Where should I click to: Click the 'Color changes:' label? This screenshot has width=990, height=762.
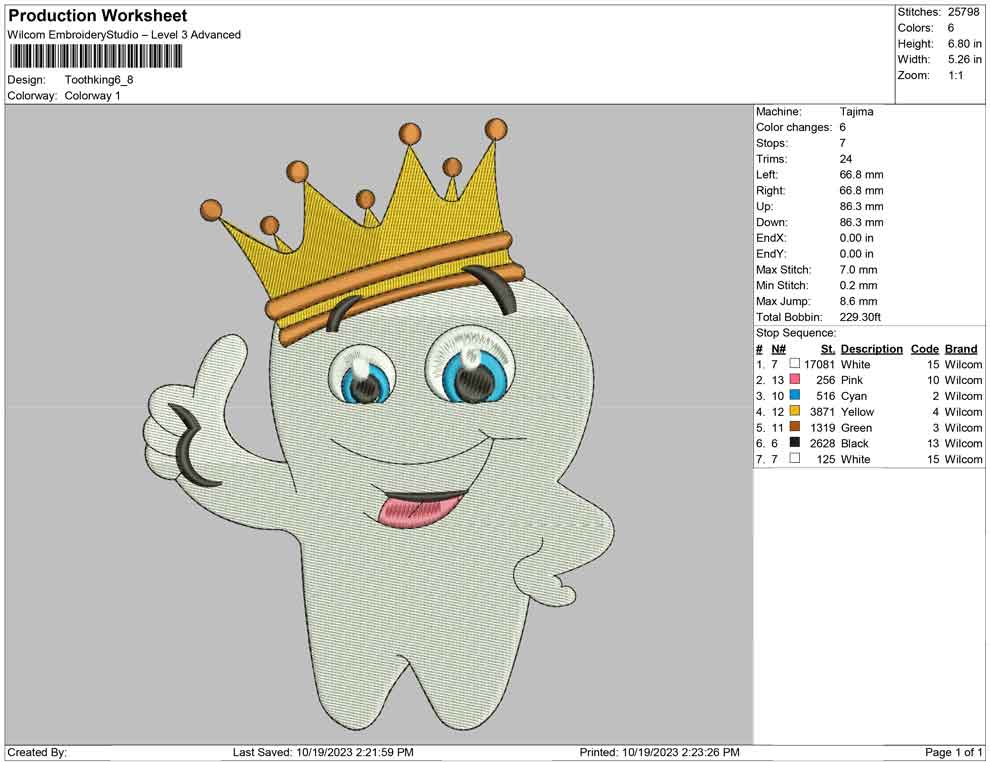click(x=794, y=128)
